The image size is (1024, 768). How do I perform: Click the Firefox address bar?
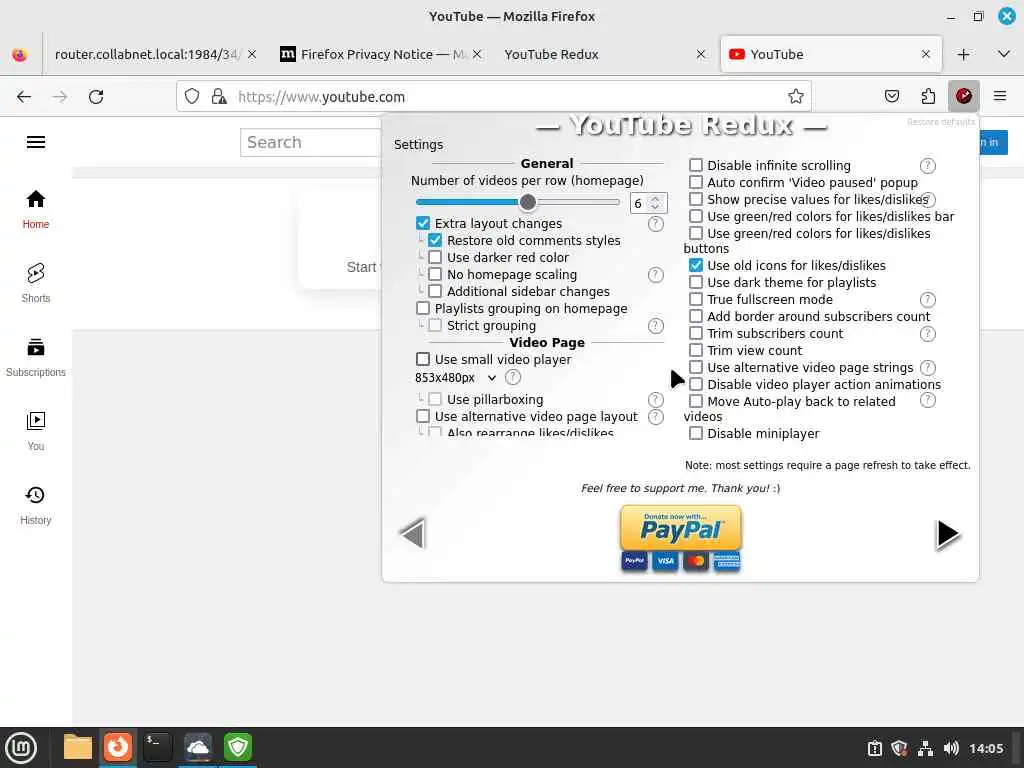point(494,97)
